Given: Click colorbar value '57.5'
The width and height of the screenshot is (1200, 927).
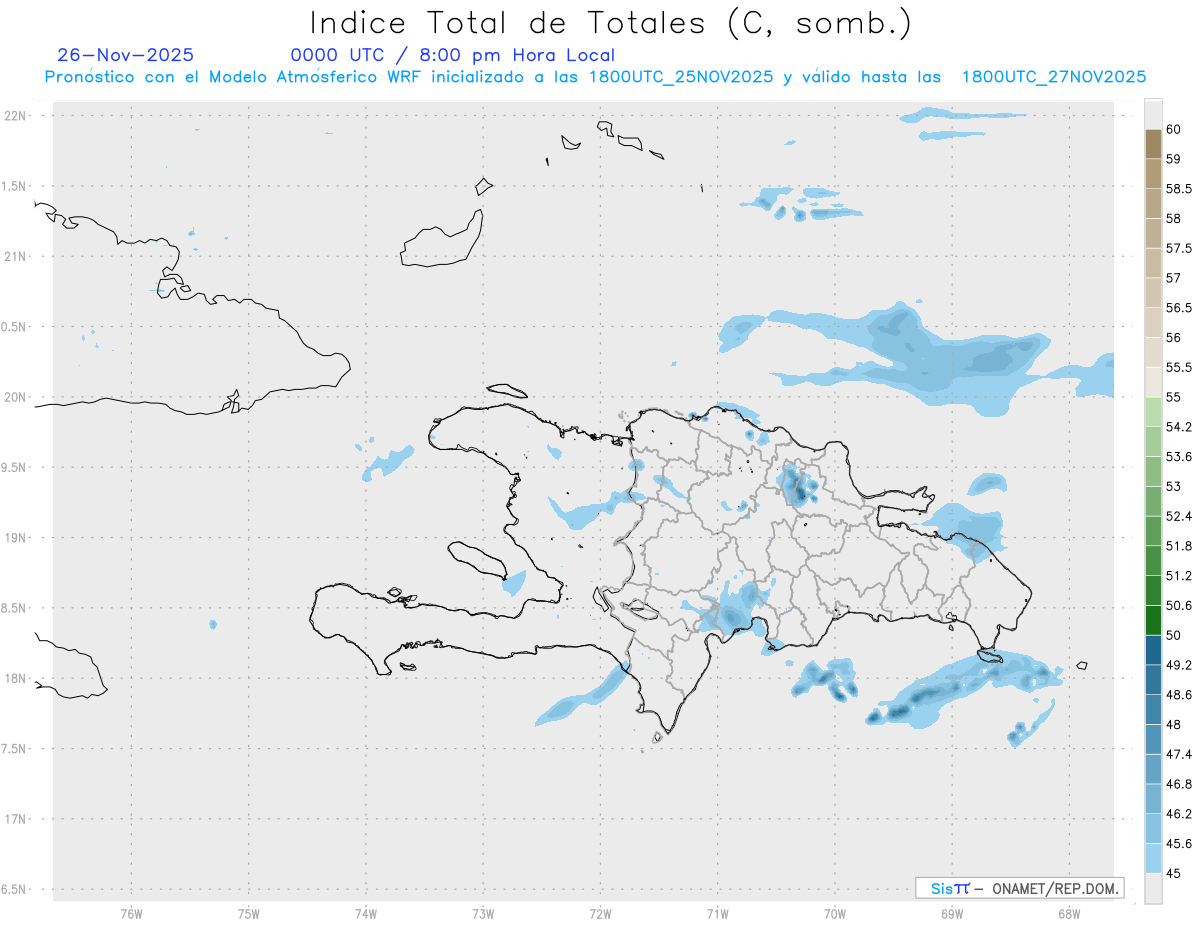Looking at the screenshot, I should click(x=1179, y=248).
